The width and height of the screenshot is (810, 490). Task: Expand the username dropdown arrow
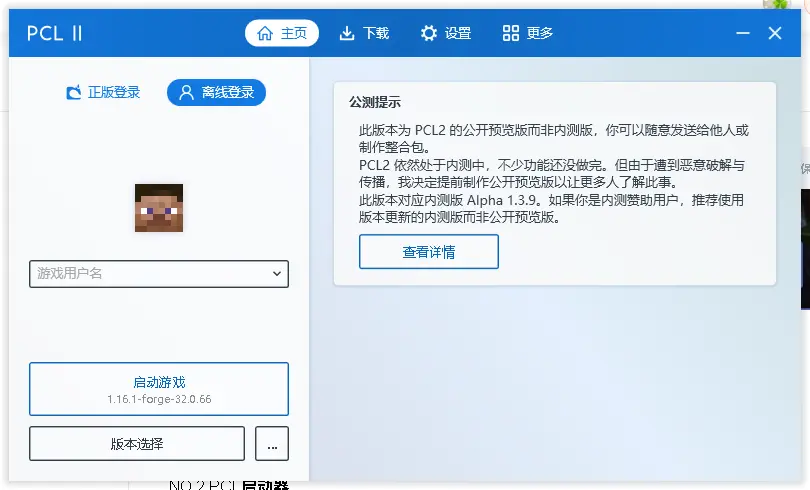[277, 274]
